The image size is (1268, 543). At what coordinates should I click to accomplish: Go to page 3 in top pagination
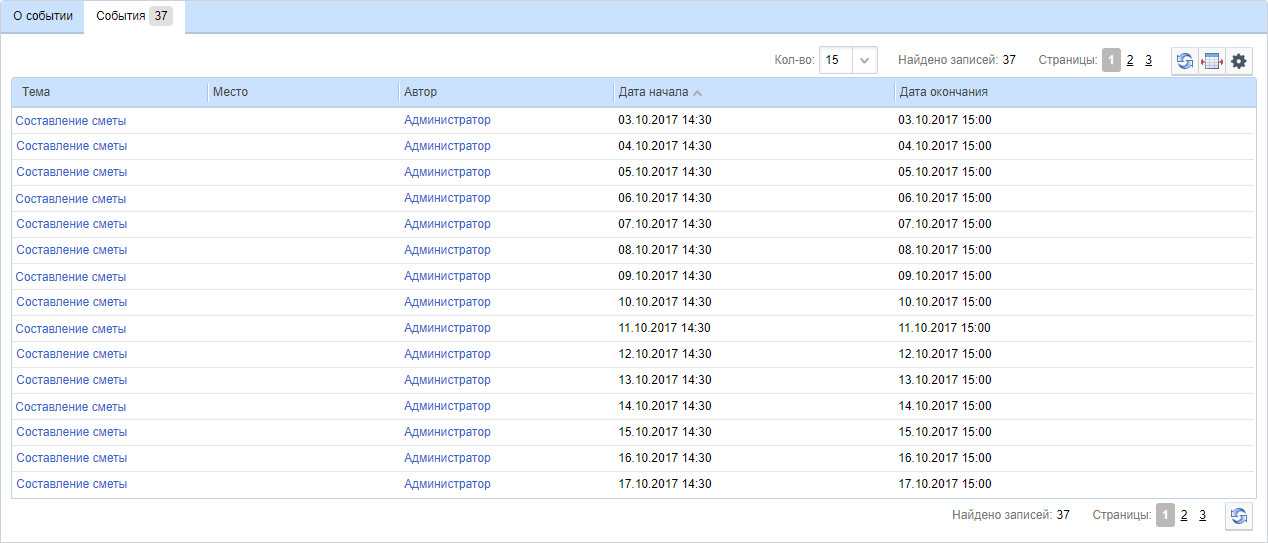pyautogui.click(x=1149, y=60)
